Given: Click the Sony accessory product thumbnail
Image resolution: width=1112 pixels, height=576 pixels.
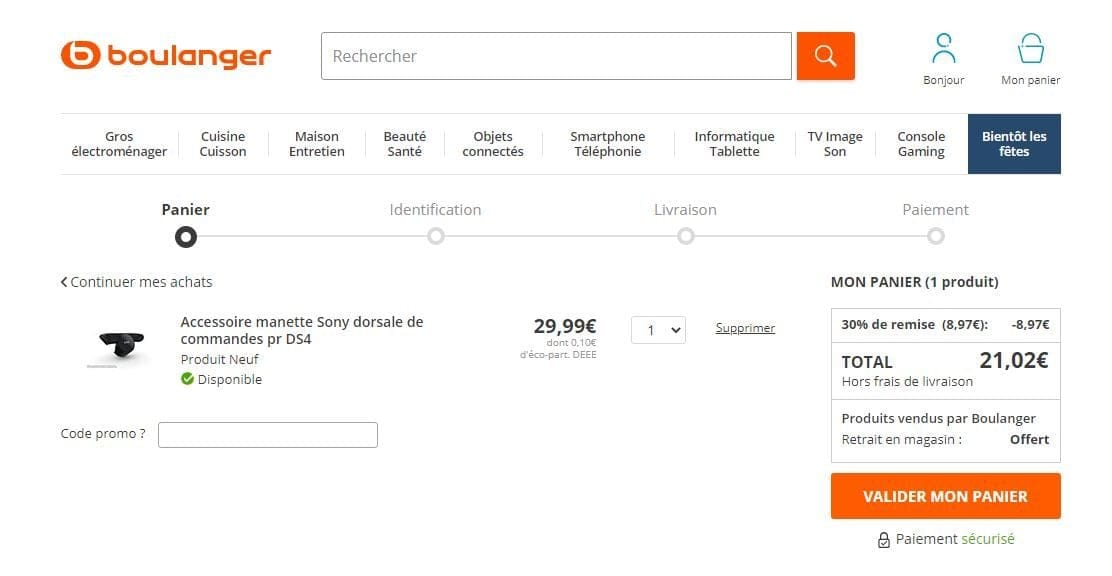Looking at the screenshot, I should 119,348.
